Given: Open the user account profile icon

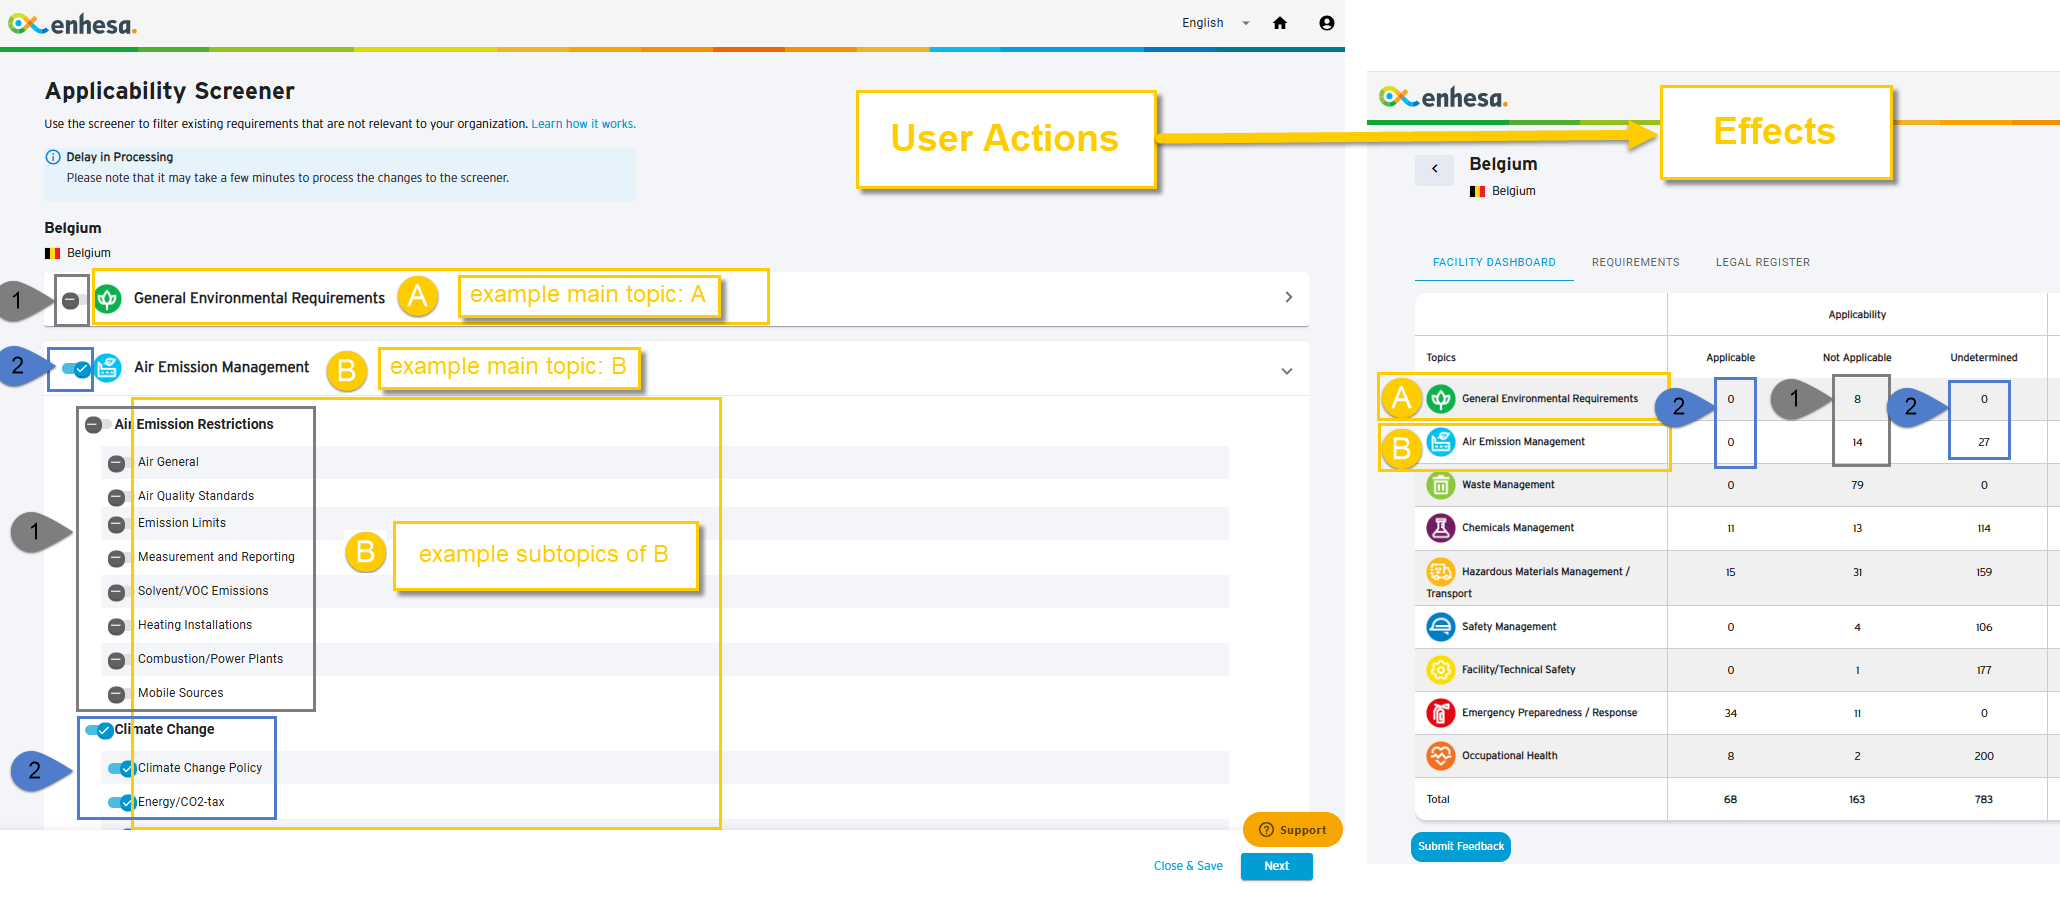Looking at the screenshot, I should click(1327, 23).
